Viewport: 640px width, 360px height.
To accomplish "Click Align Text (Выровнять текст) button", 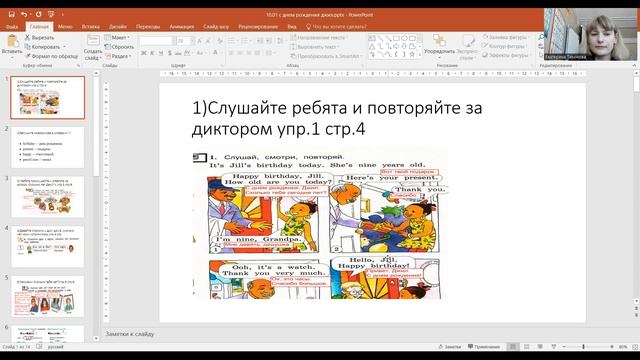I will tap(315, 47).
